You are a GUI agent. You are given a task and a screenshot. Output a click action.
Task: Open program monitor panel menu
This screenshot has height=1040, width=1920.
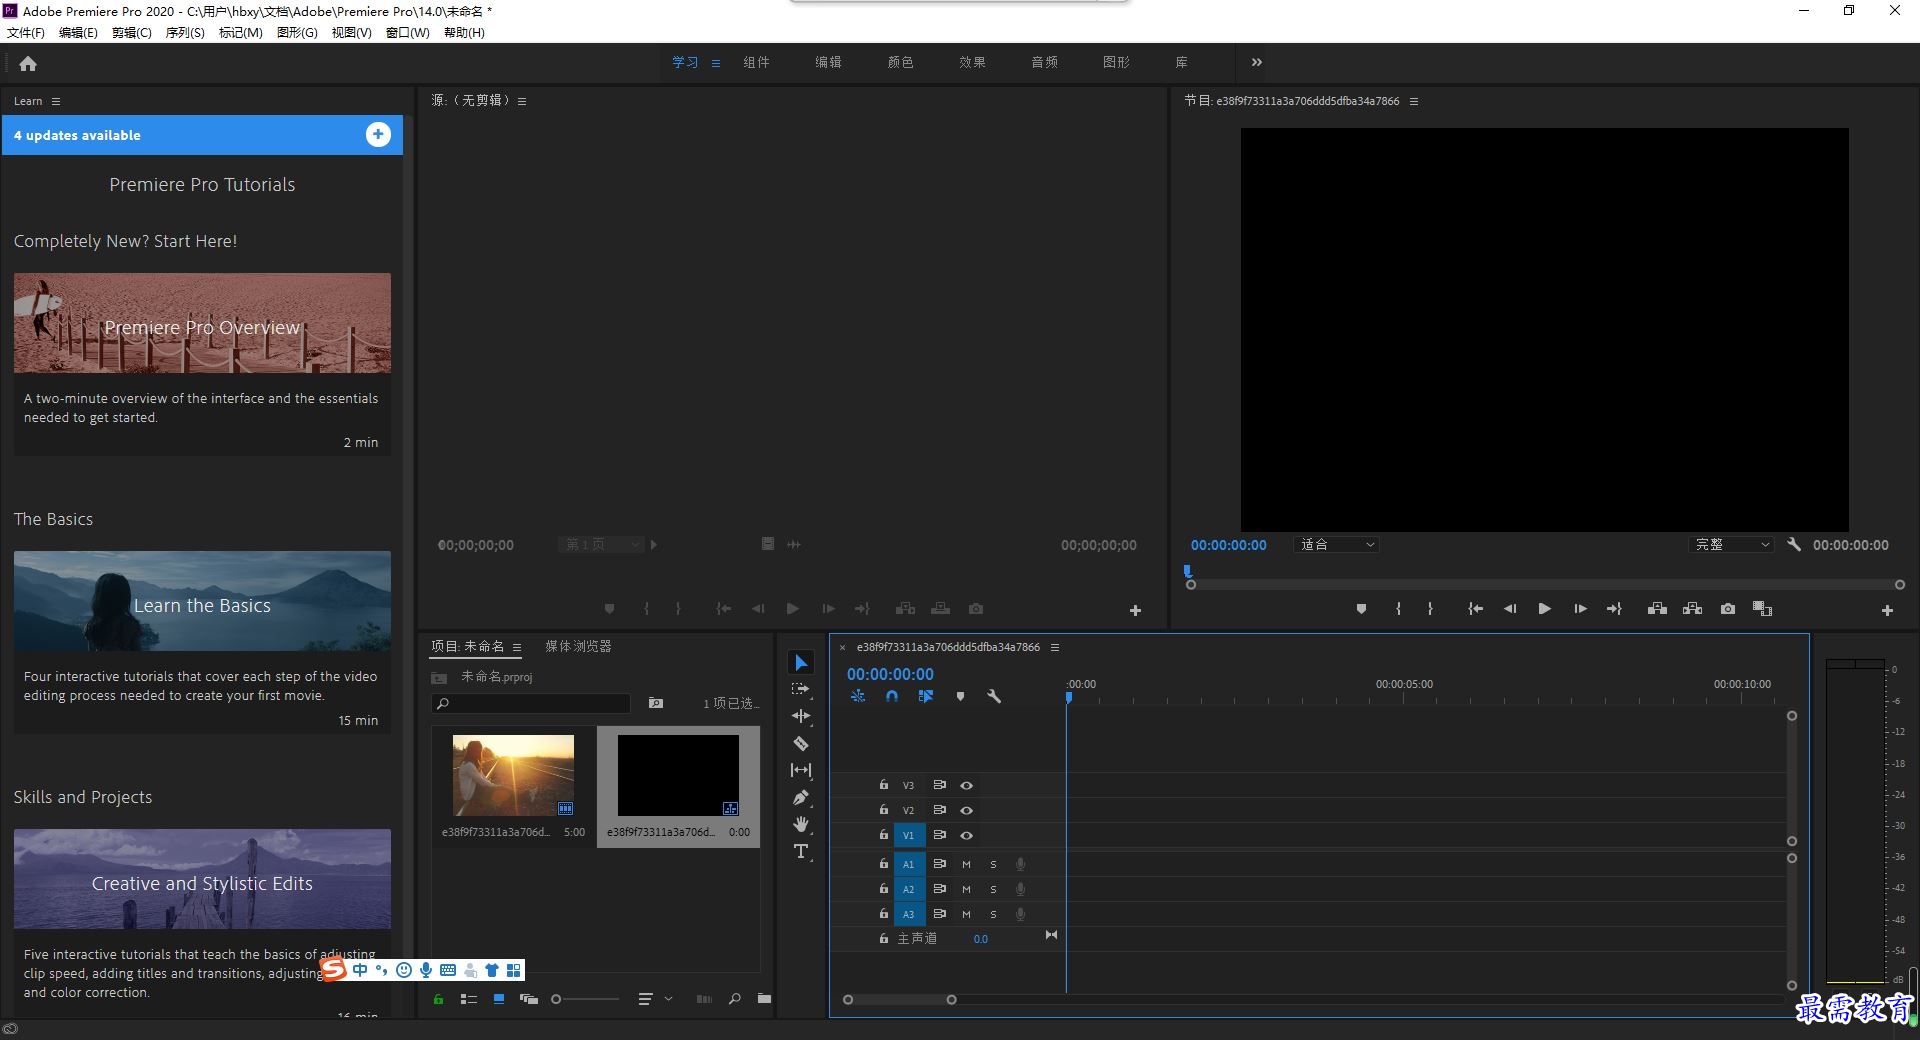tap(1414, 101)
